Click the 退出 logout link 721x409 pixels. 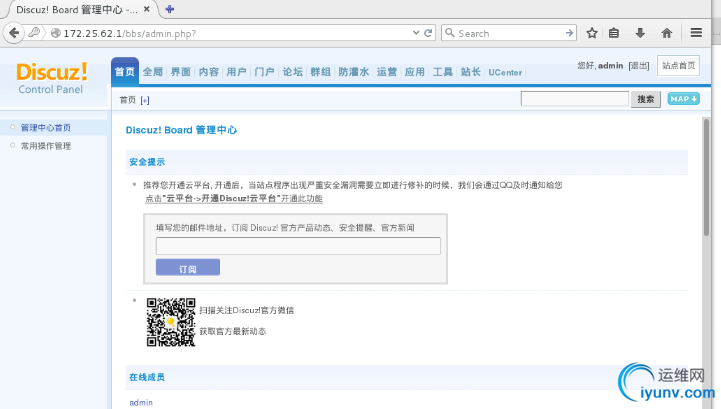[639, 66]
